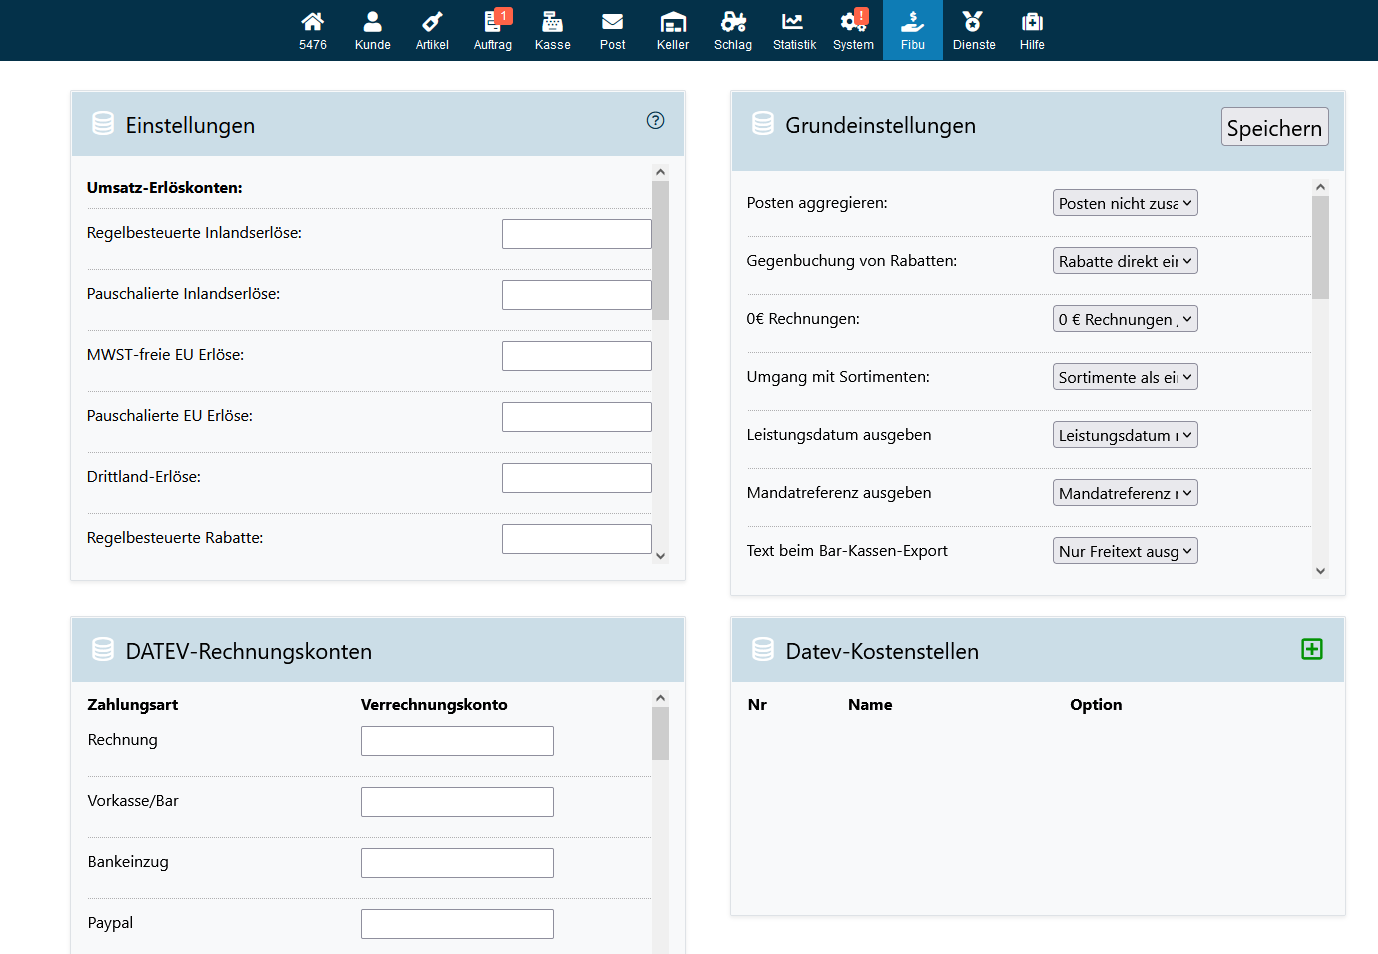
Task: Click home icon labeled 5476
Action: click(x=313, y=30)
